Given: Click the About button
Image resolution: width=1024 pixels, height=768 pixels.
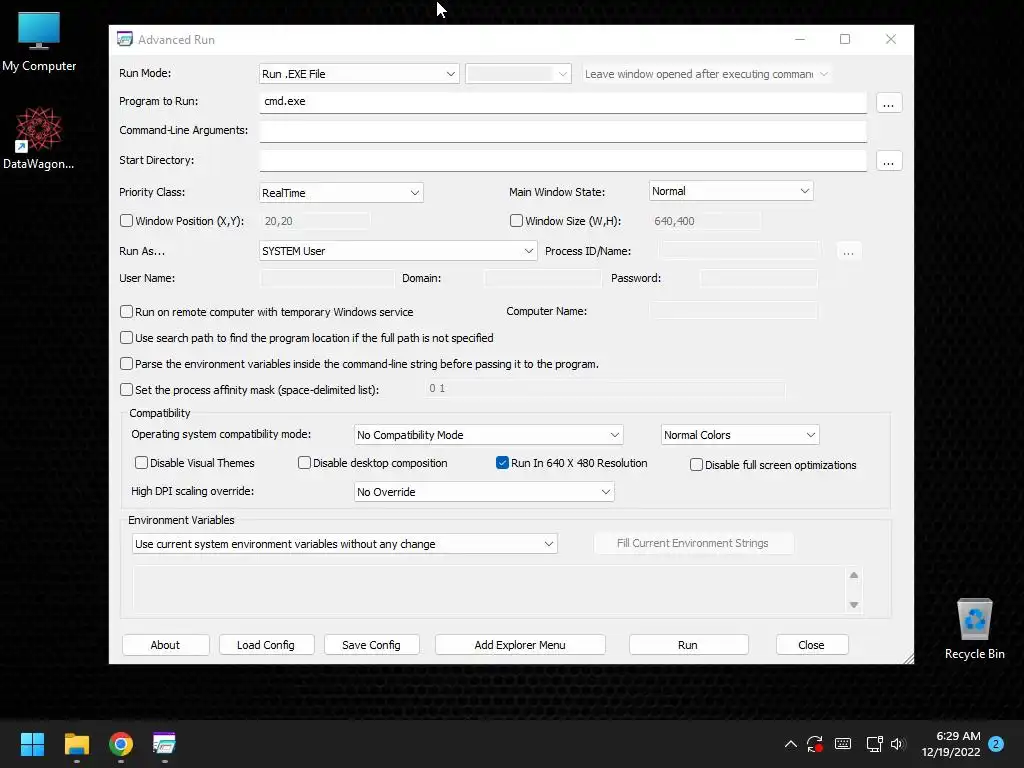Looking at the screenshot, I should pyautogui.click(x=165, y=645).
